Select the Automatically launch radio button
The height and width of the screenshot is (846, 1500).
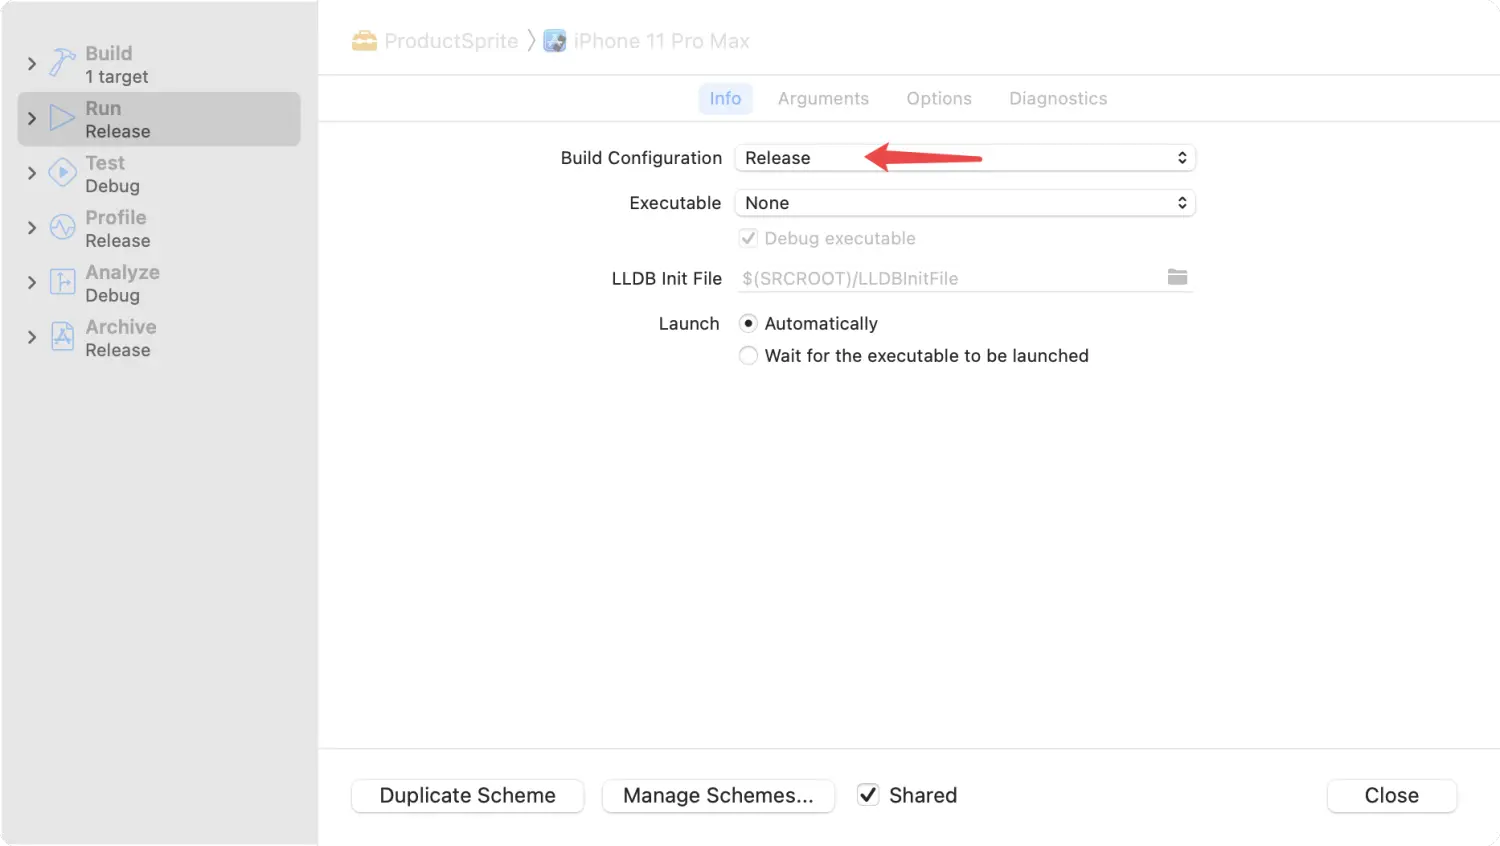[x=748, y=324]
